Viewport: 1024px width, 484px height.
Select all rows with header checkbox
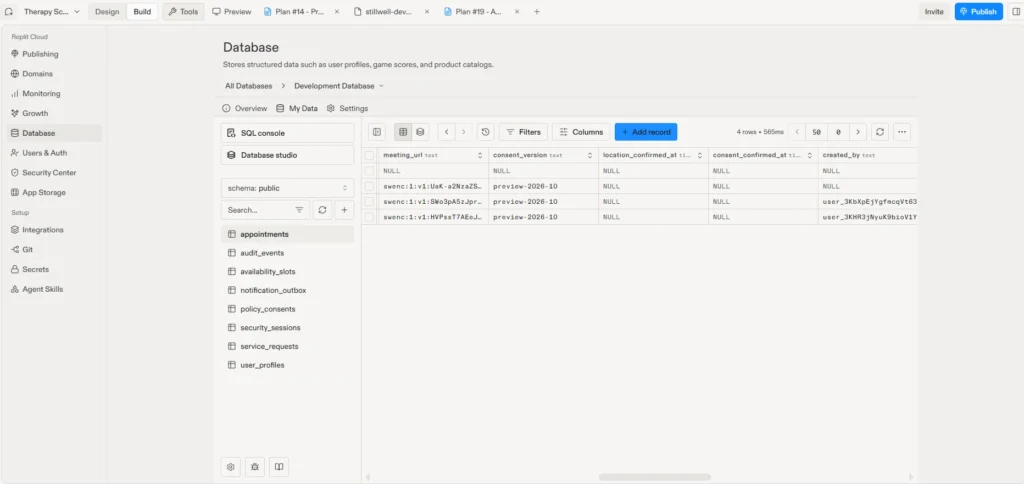pos(370,155)
